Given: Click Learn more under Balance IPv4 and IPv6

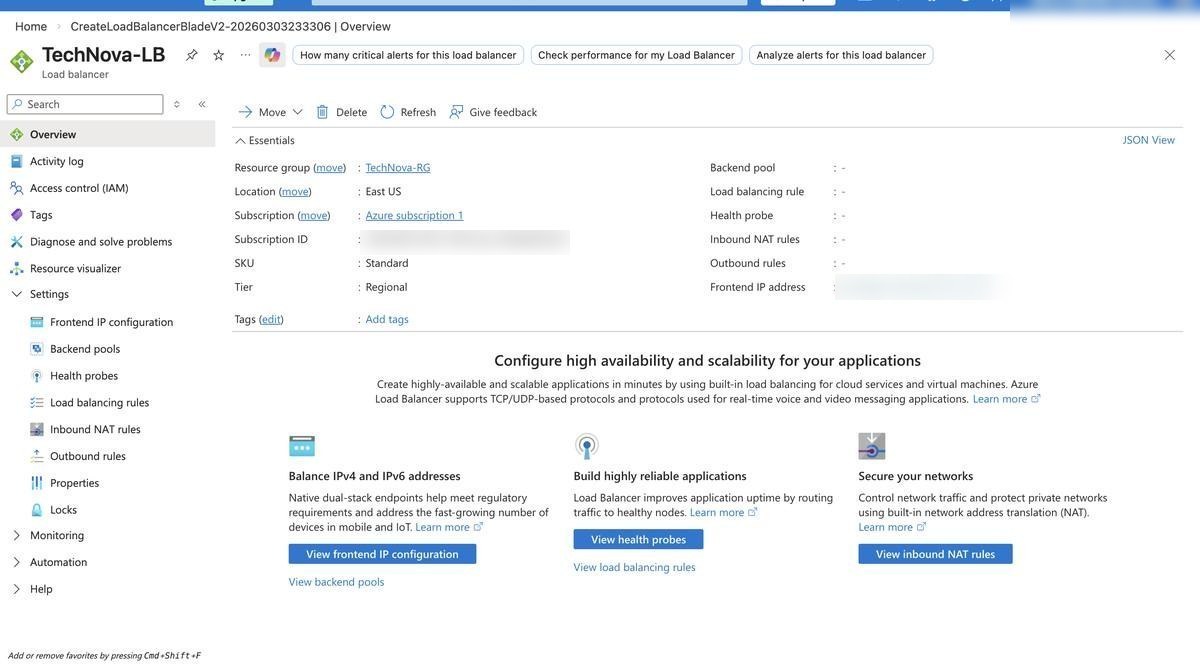Looking at the screenshot, I should point(449,527).
